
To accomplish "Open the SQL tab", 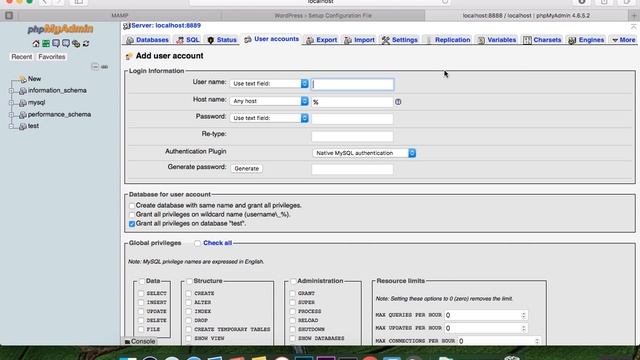I will 188,40.
